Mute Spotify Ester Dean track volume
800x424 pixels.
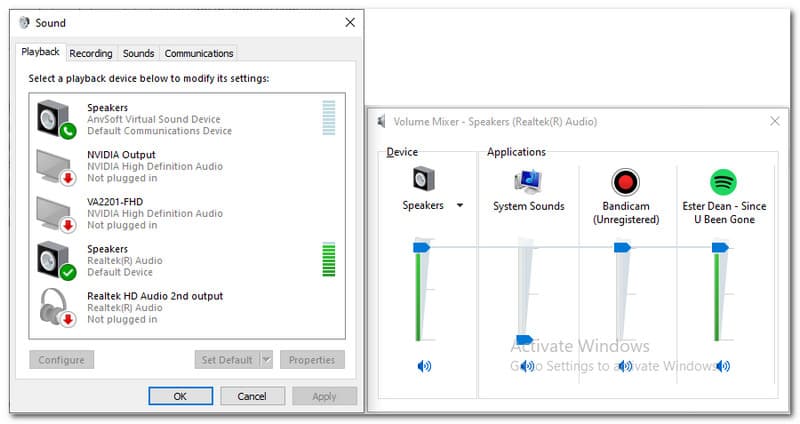(x=723, y=366)
